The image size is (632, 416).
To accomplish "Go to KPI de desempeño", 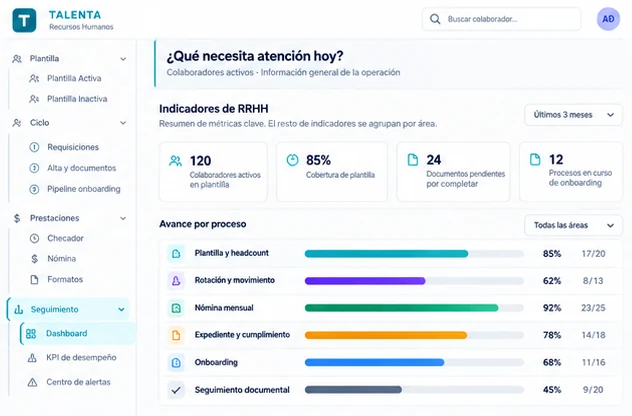I will tap(81, 358).
